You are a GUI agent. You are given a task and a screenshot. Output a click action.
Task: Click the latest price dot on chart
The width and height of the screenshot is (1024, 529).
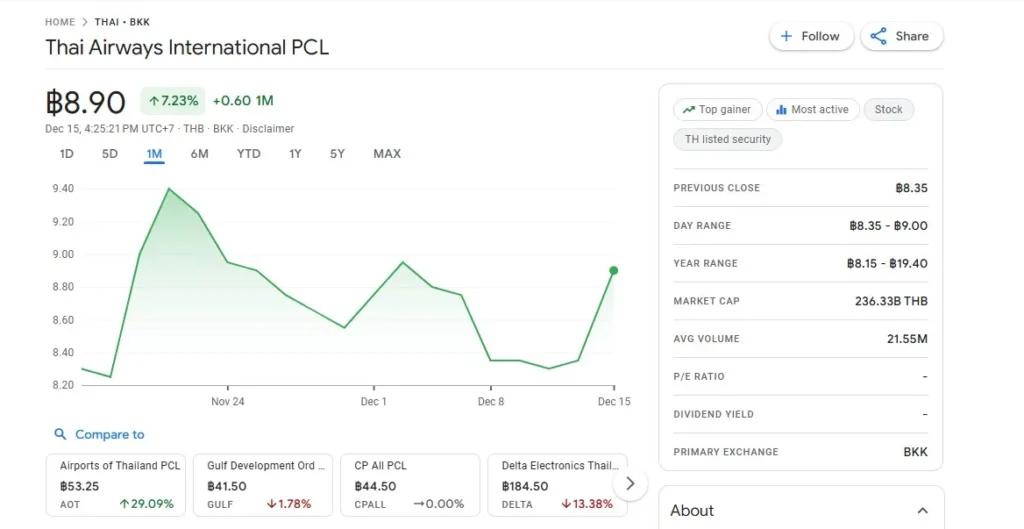(613, 270)
